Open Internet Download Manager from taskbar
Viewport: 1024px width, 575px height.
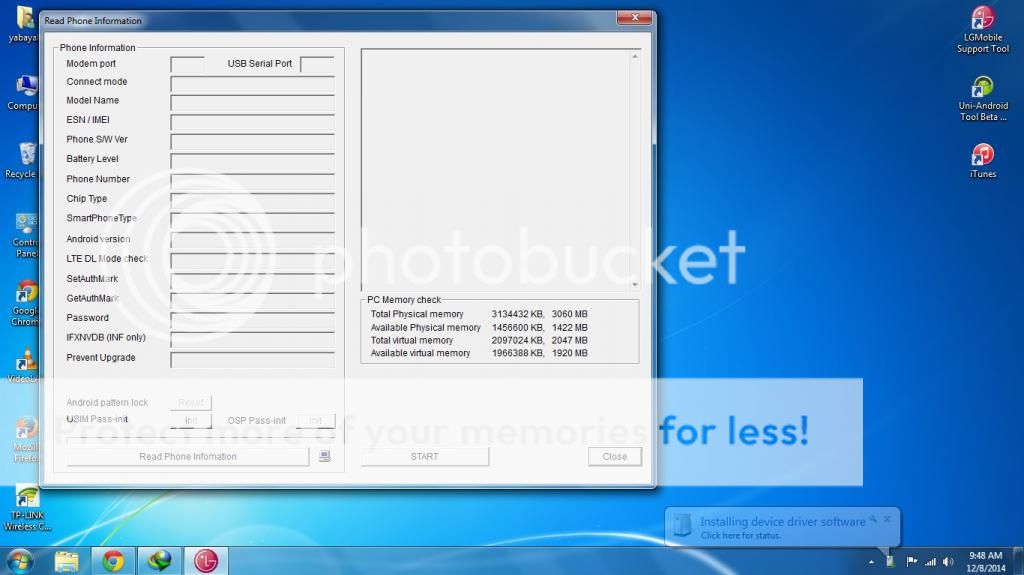coord(159,561)
